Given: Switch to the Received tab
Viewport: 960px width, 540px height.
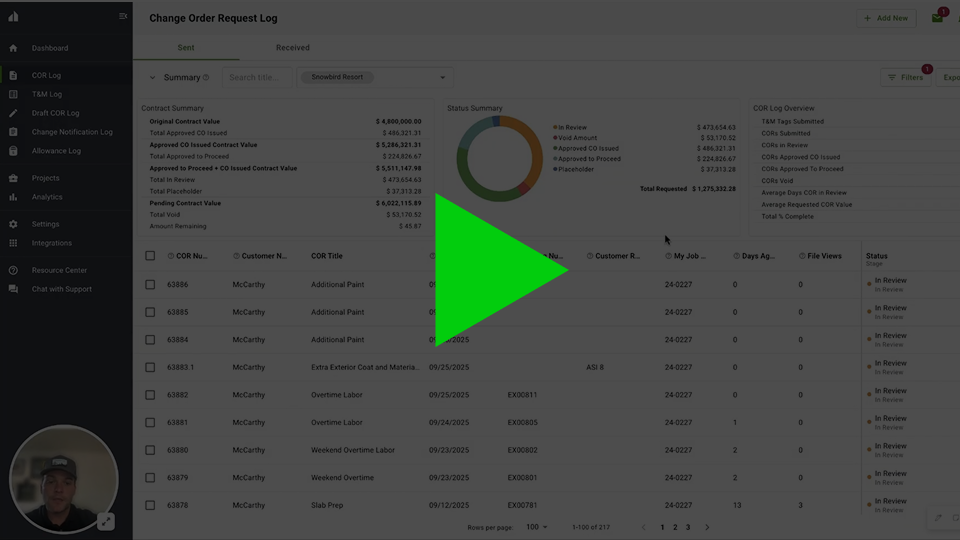Looking at the screenshot, I should (x=293, y=48).
